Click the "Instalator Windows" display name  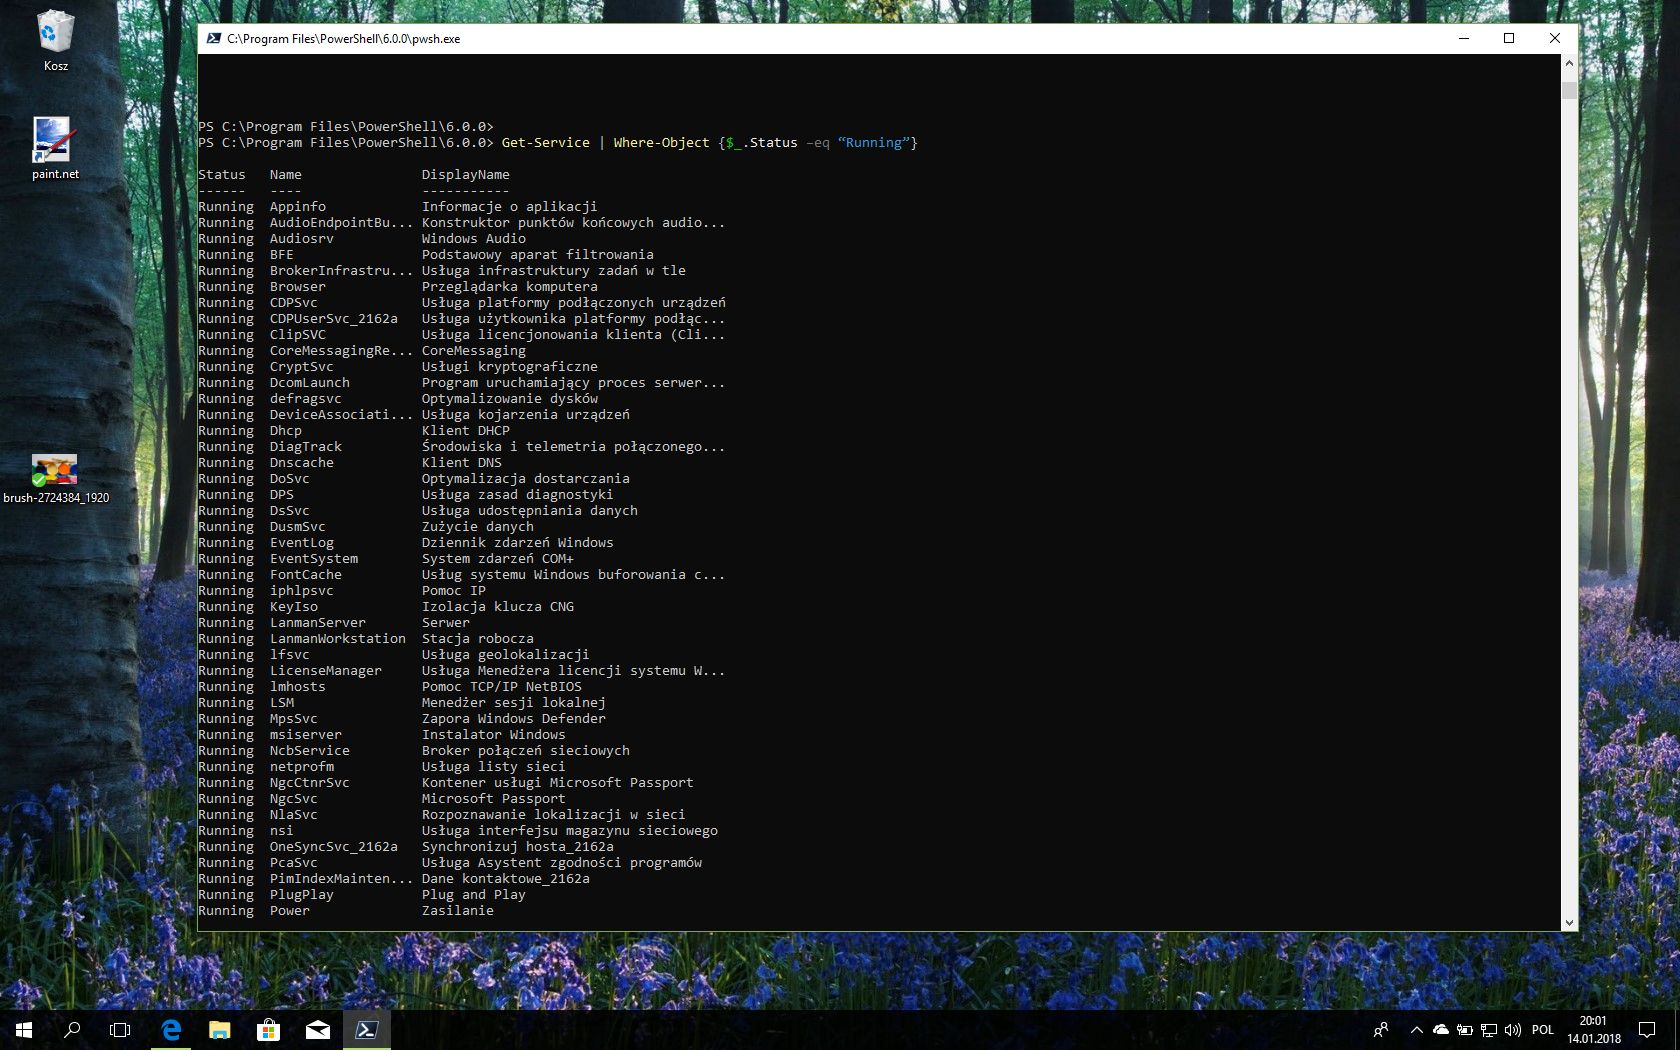(x=494, y=735)
